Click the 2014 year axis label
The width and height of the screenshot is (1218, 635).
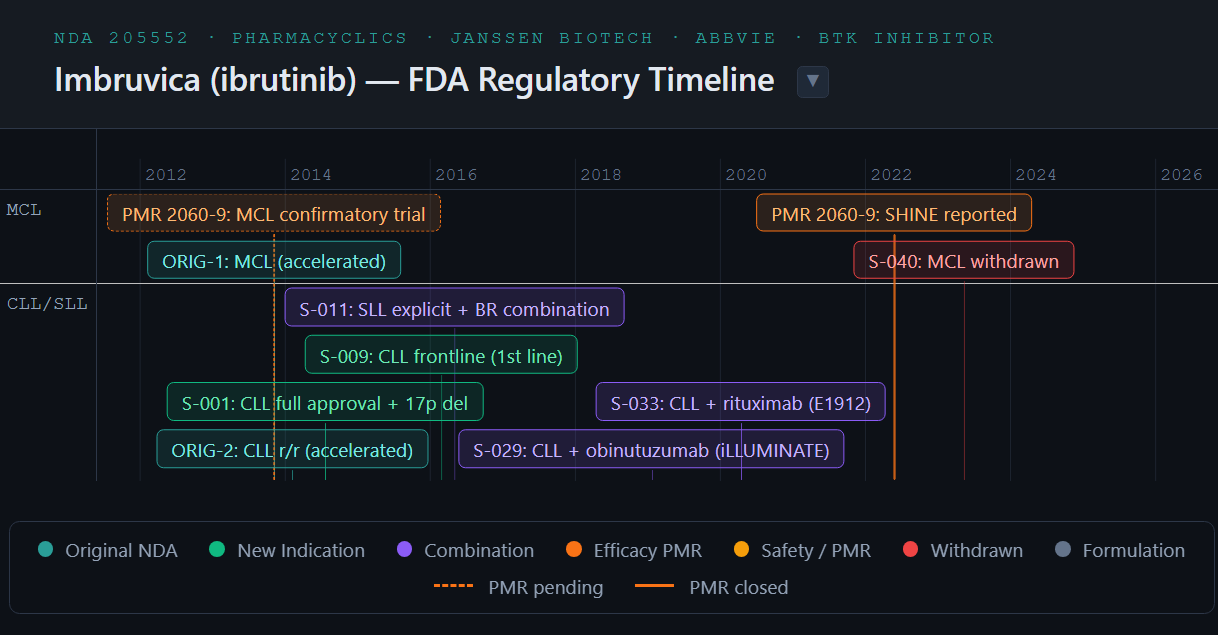pyautogui.click(x=311, y=175)
